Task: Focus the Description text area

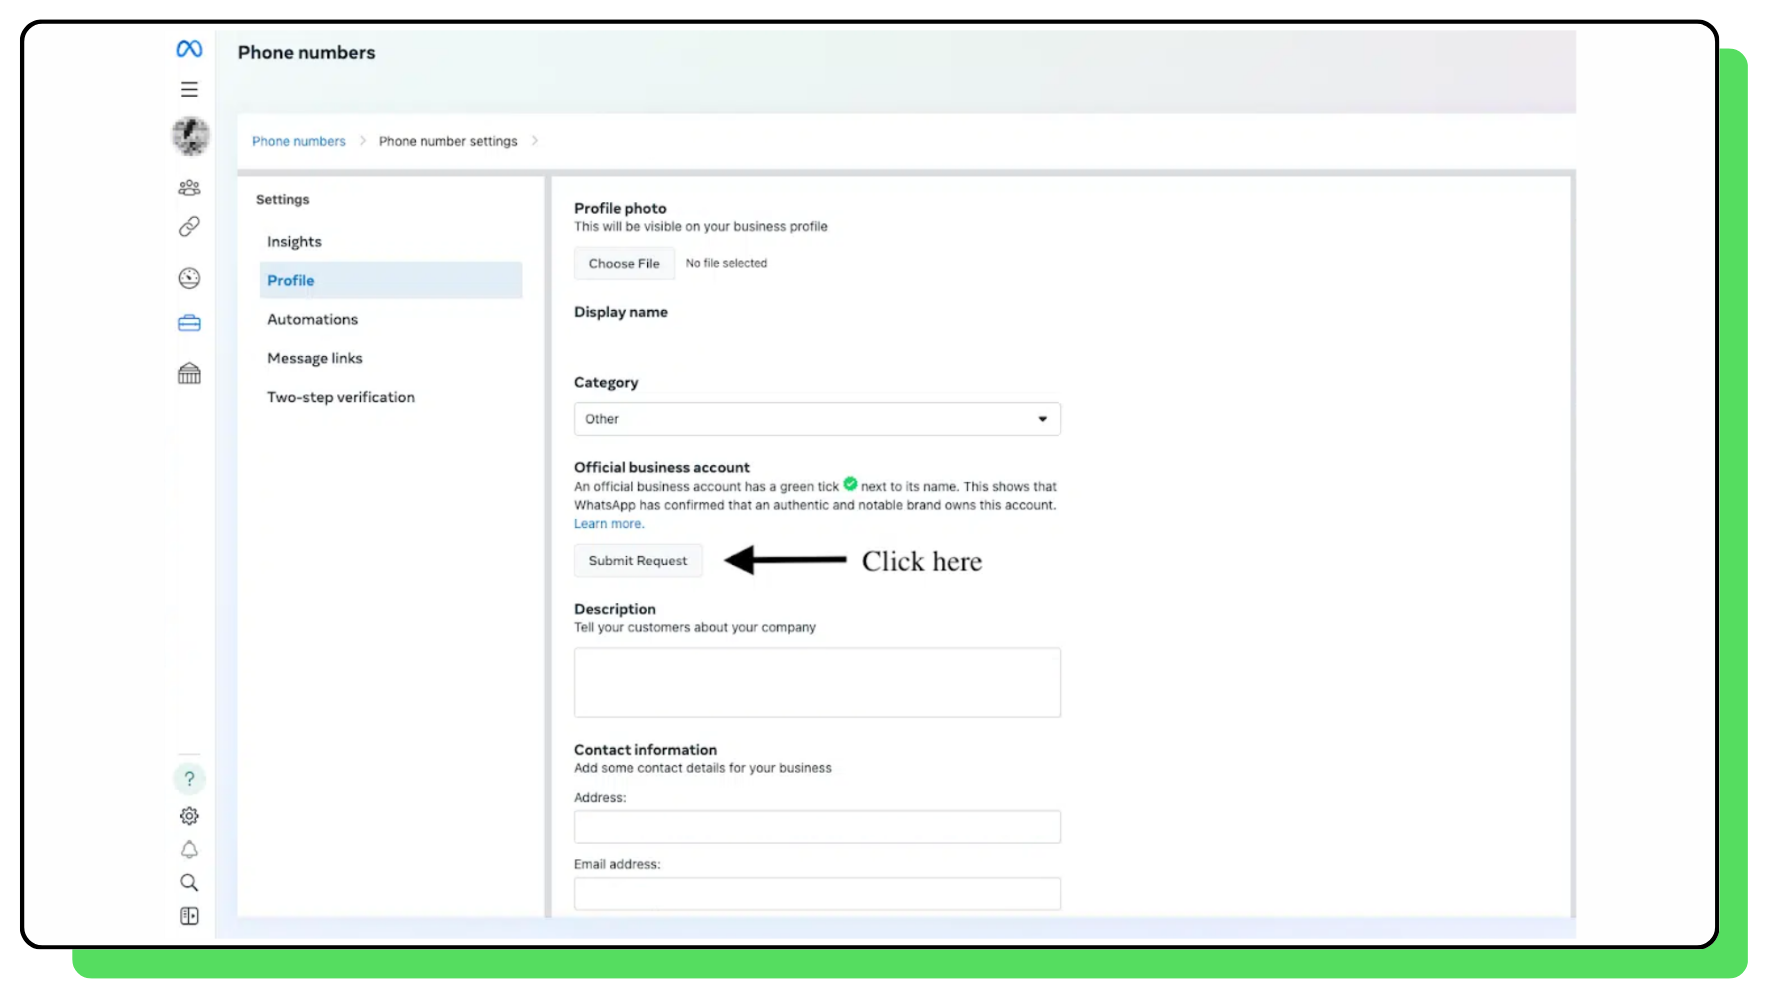Action: [x=817, y=682]
